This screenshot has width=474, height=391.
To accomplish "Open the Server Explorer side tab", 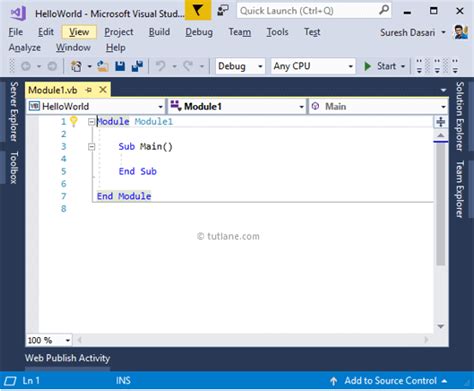I will pyautogui.click(x=13, y=112).
